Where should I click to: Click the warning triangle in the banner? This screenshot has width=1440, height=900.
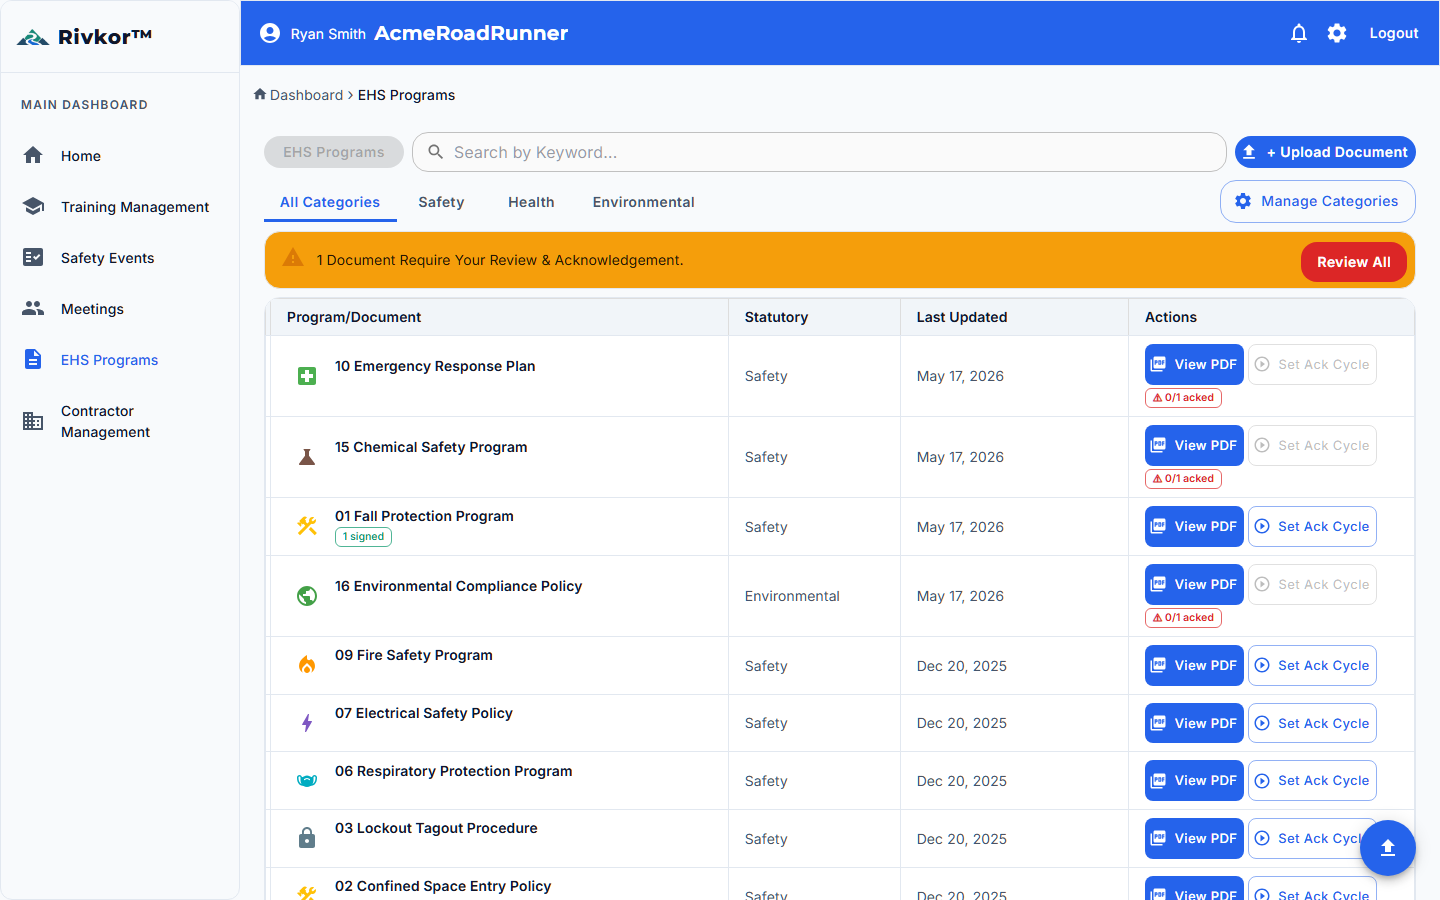(293, 258)
